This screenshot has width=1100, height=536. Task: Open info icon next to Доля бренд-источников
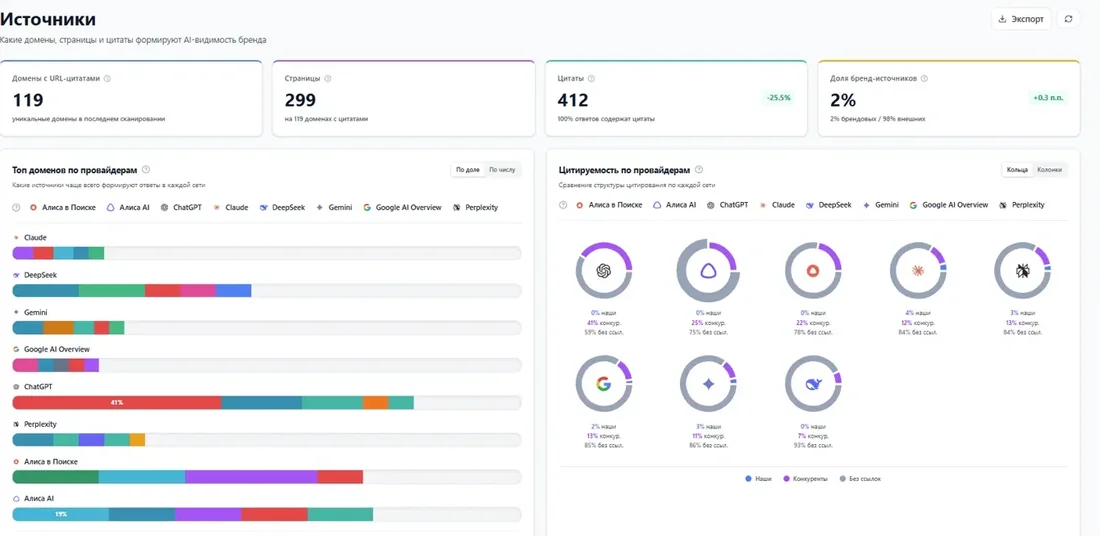click(x=924, y=79)
